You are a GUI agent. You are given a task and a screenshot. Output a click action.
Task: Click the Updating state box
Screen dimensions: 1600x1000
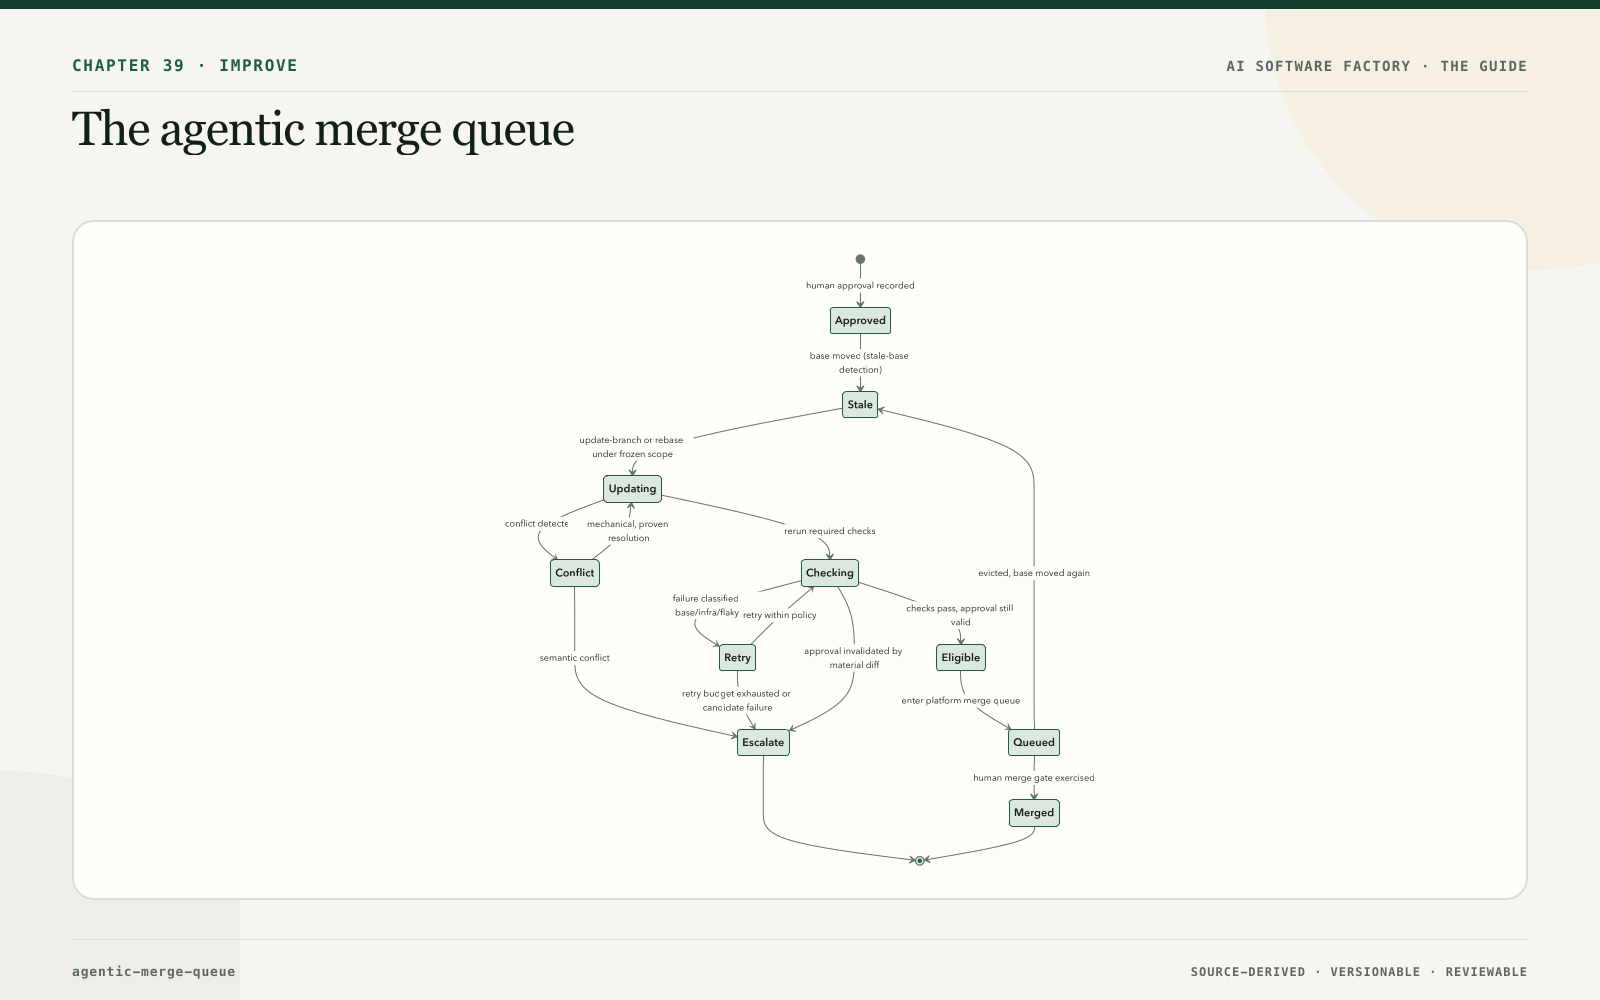click(632, 489)
